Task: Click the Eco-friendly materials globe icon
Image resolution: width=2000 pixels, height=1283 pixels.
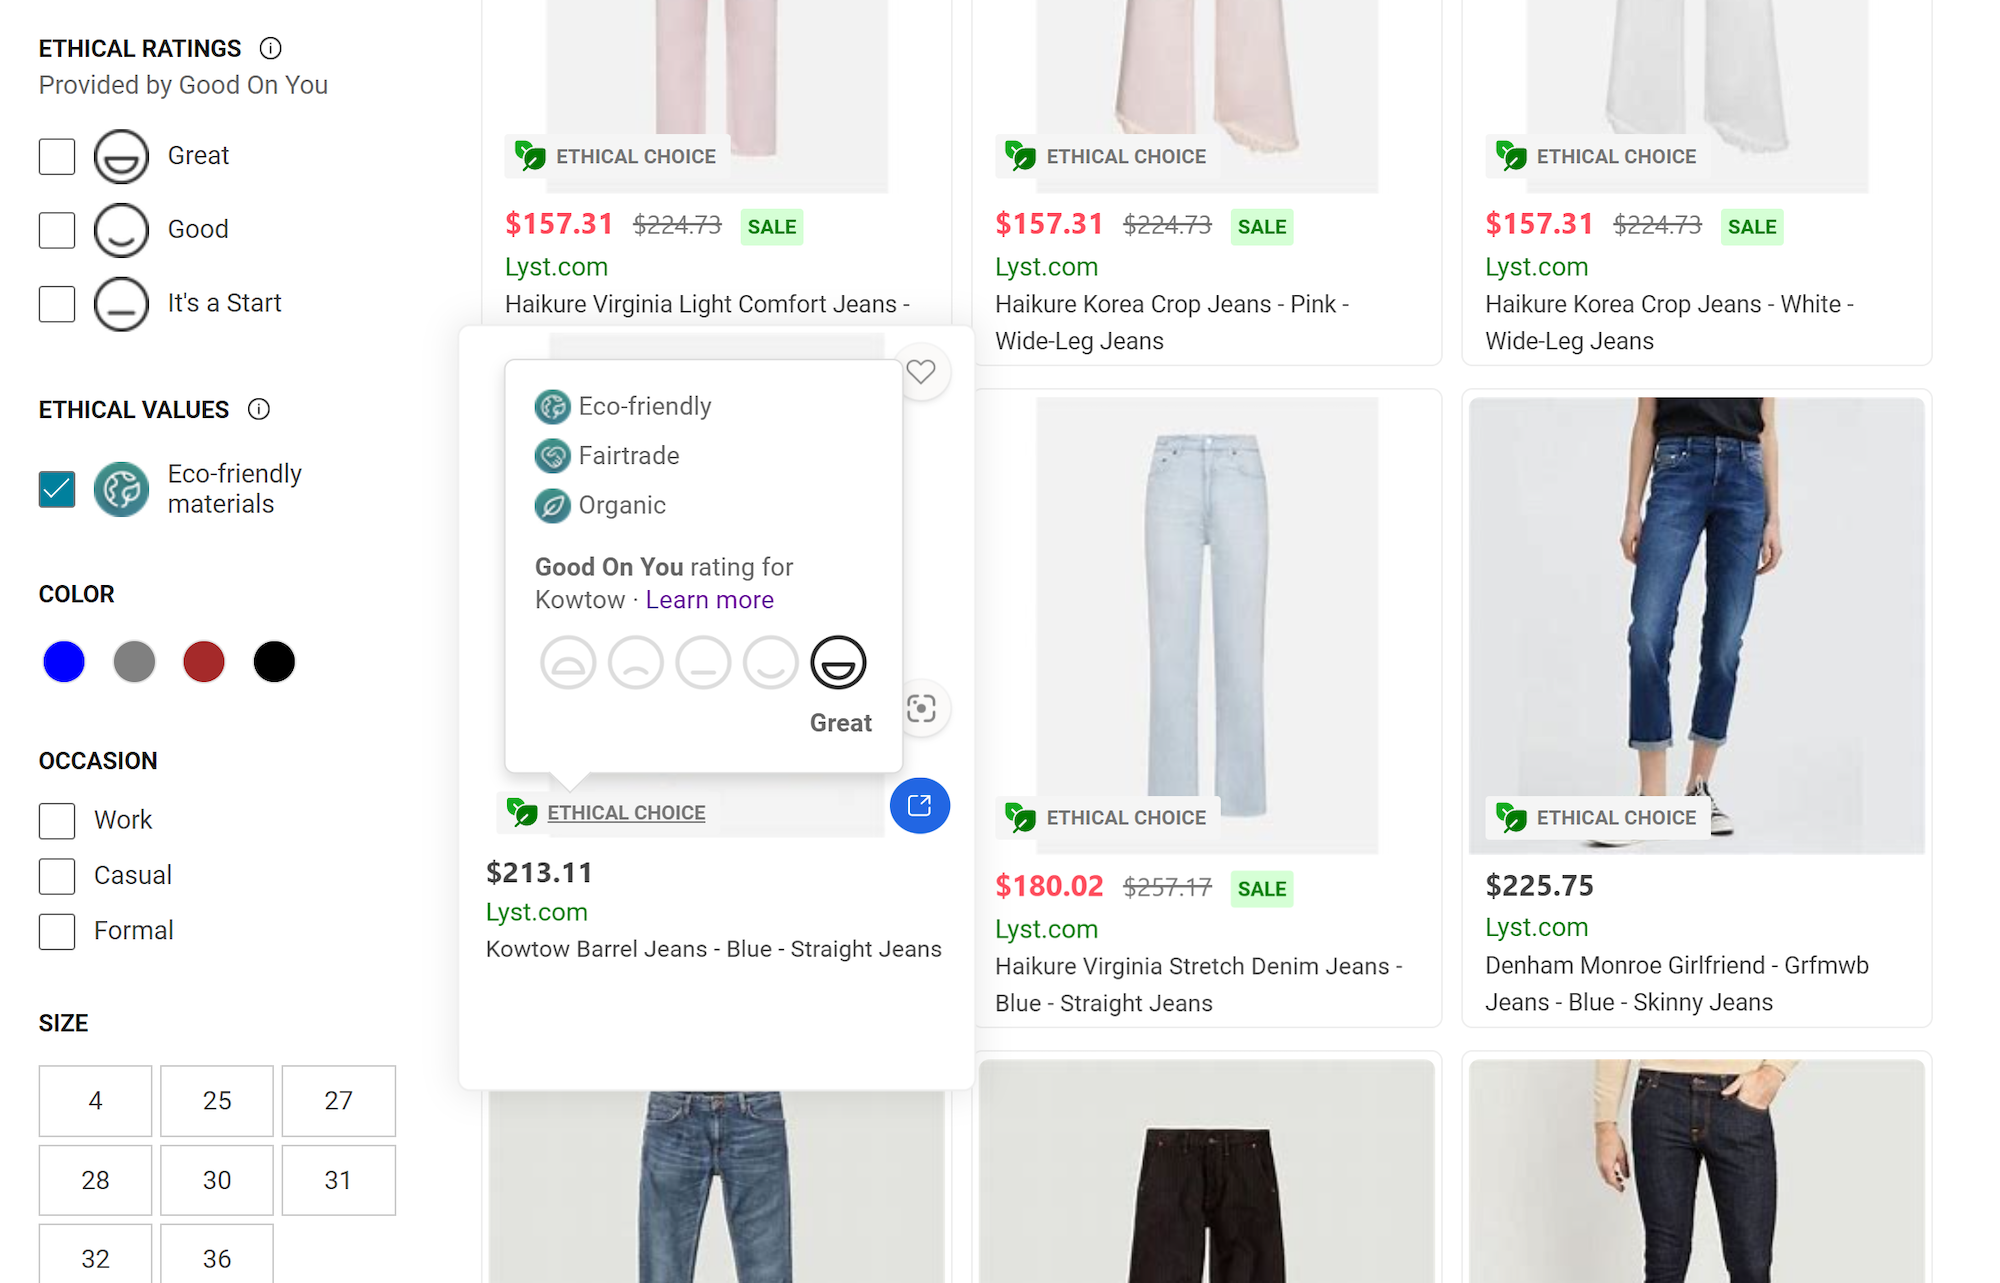Action: 121,489
